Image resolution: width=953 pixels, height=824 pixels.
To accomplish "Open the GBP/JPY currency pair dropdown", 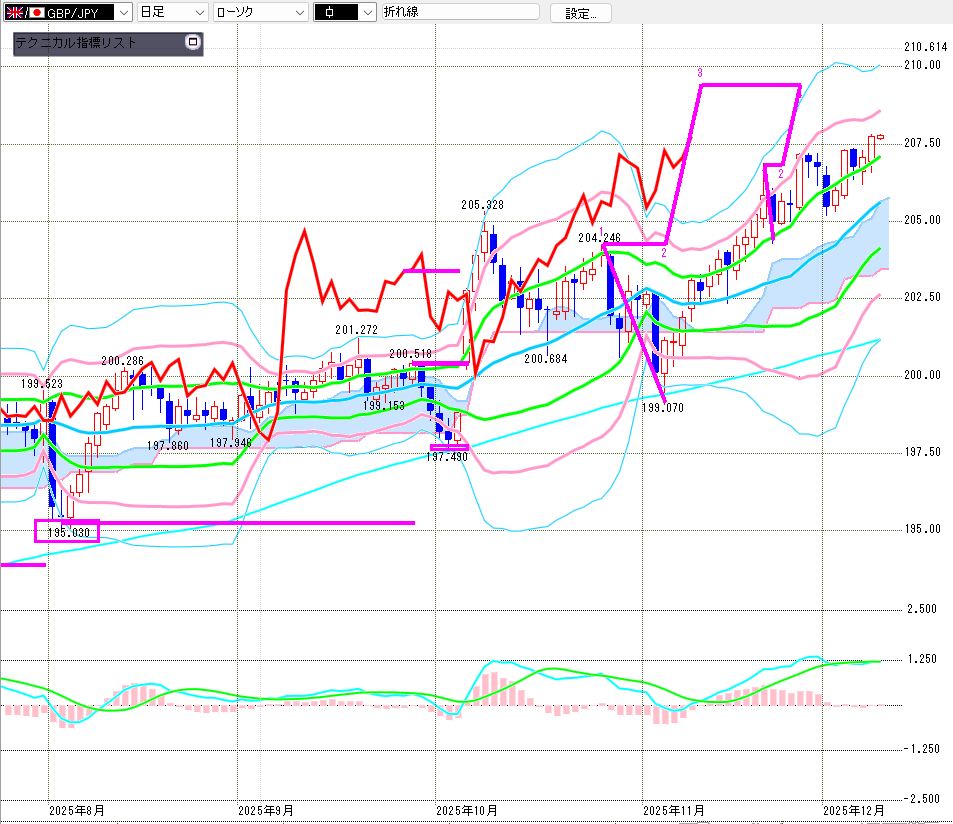I will [x=122, y=12].
